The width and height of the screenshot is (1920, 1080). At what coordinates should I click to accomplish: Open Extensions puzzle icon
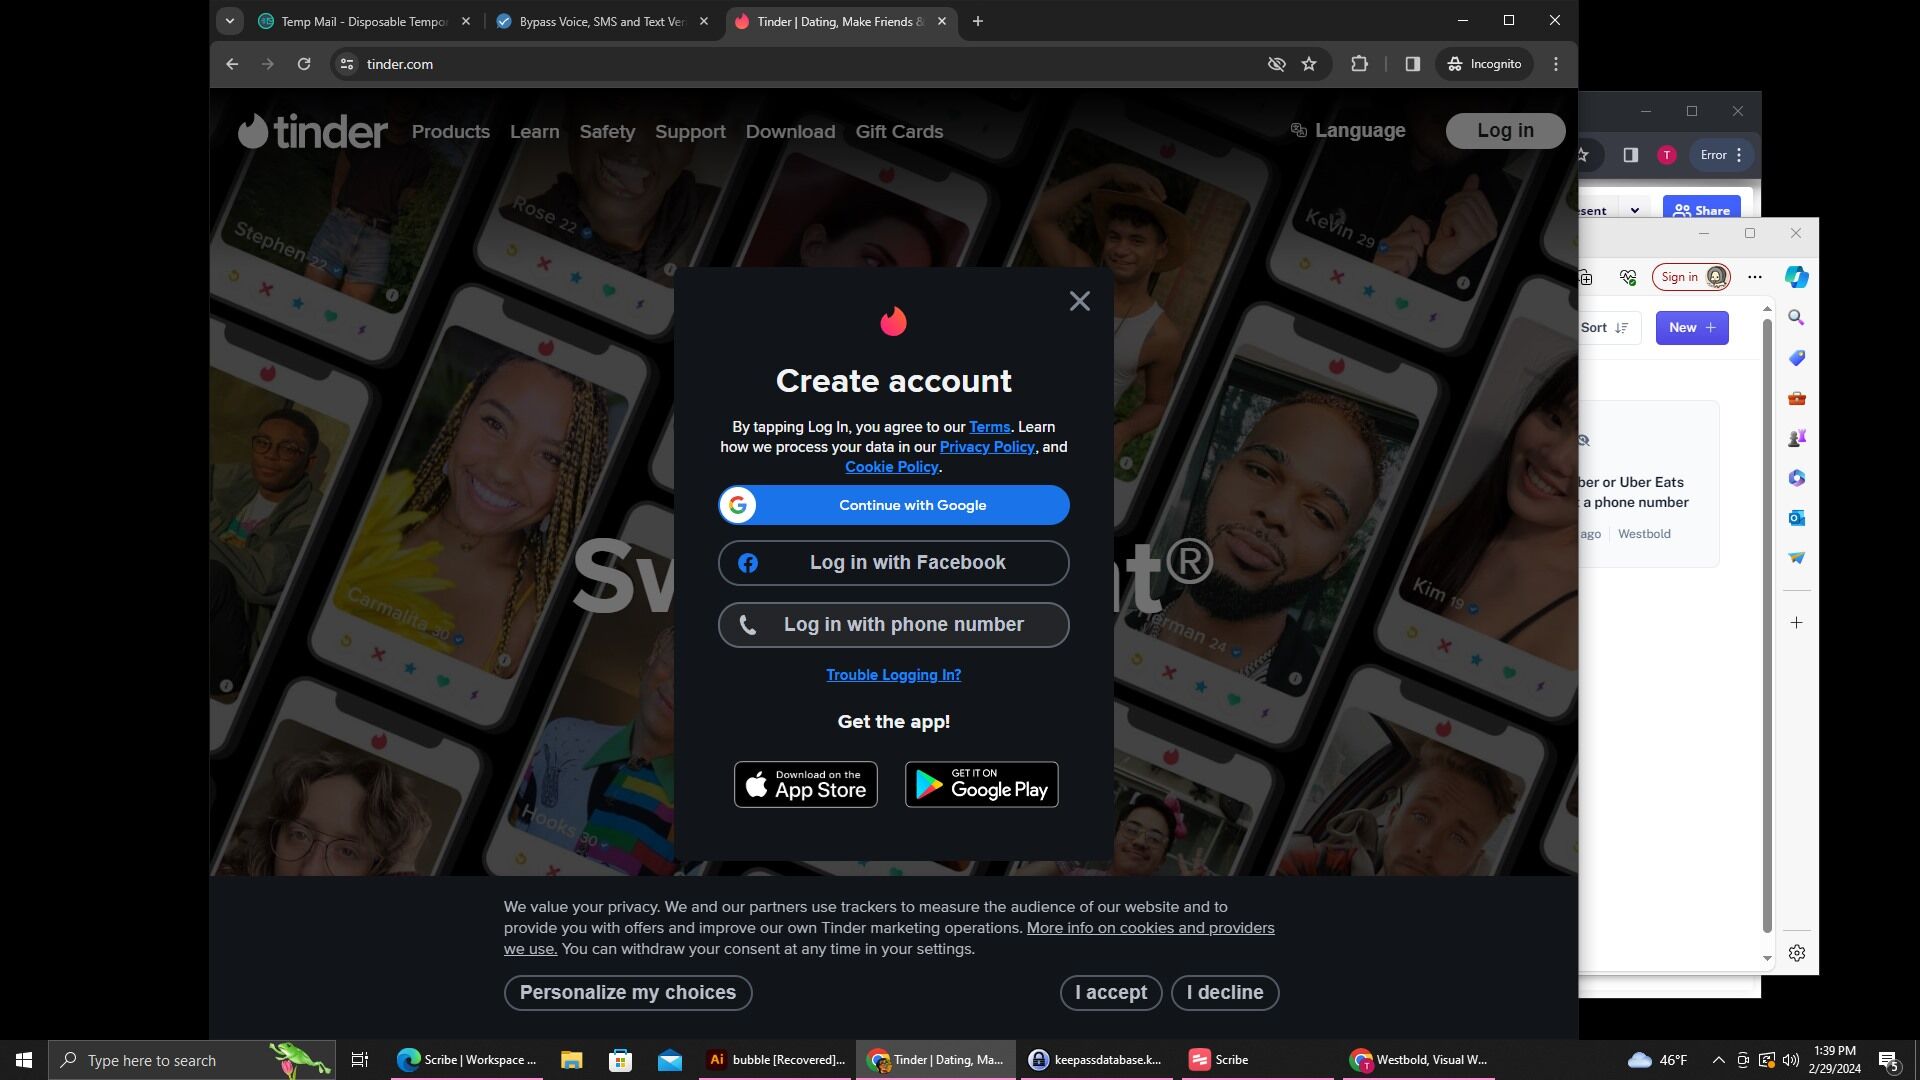(x=1359, y=64)
